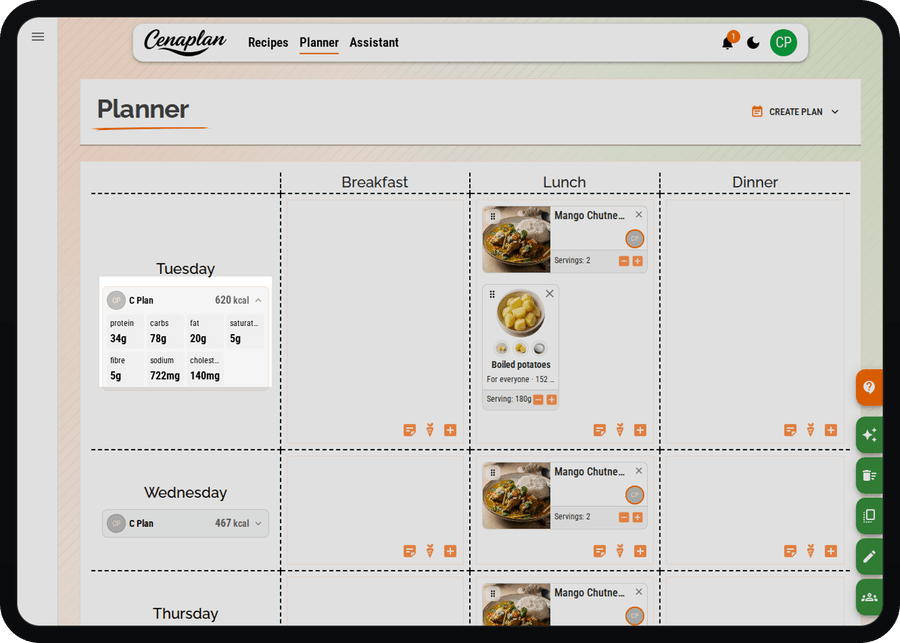This screenshot has height=643, width=900.
Task: Click the Cenaplan logo
Action: 185,42
